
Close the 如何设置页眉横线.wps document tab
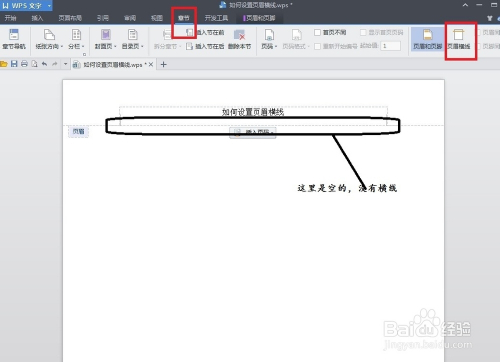click(151, 64)
